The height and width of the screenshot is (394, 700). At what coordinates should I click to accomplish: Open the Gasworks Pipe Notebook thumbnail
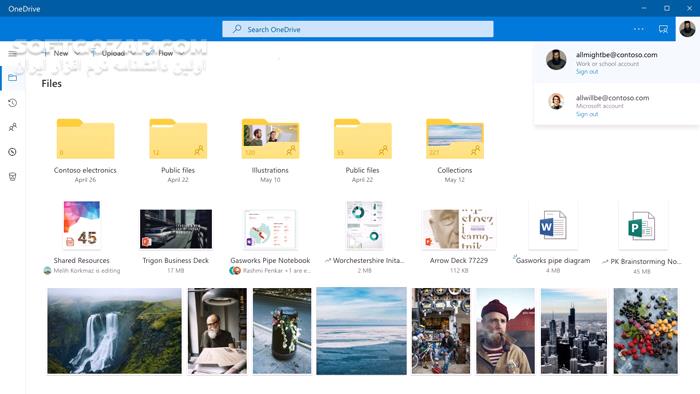pyautogui.click(x=270, y=229)
